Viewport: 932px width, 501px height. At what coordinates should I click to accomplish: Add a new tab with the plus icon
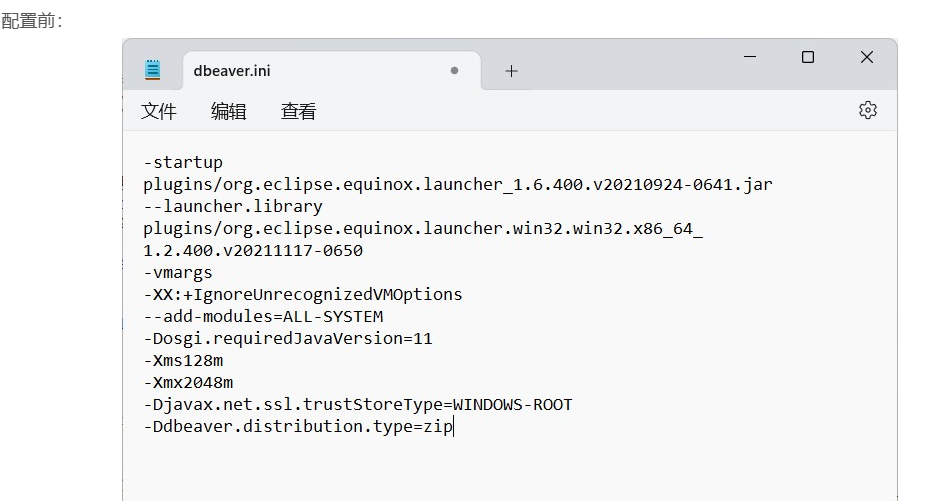point(511,71)
